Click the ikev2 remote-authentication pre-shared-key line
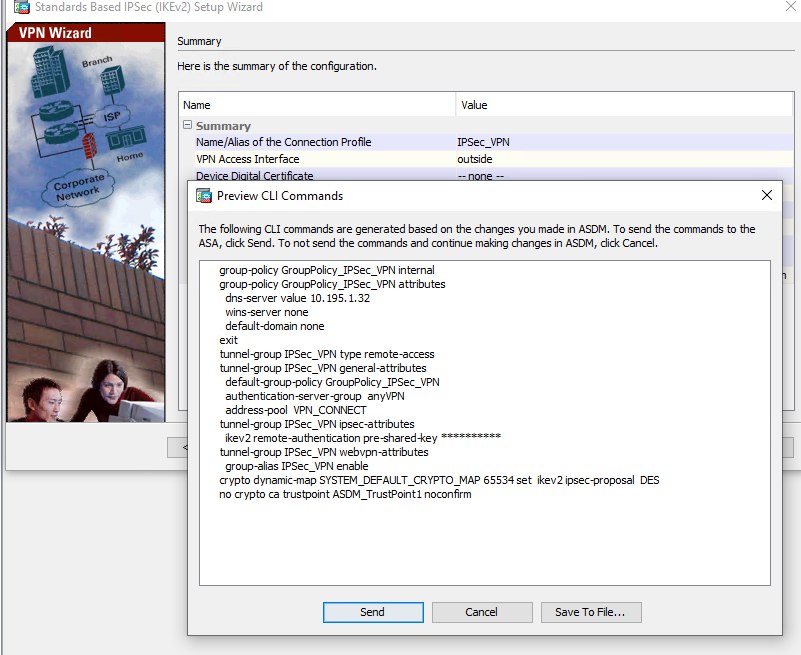The image size is (801, 655). click(363, 438)
